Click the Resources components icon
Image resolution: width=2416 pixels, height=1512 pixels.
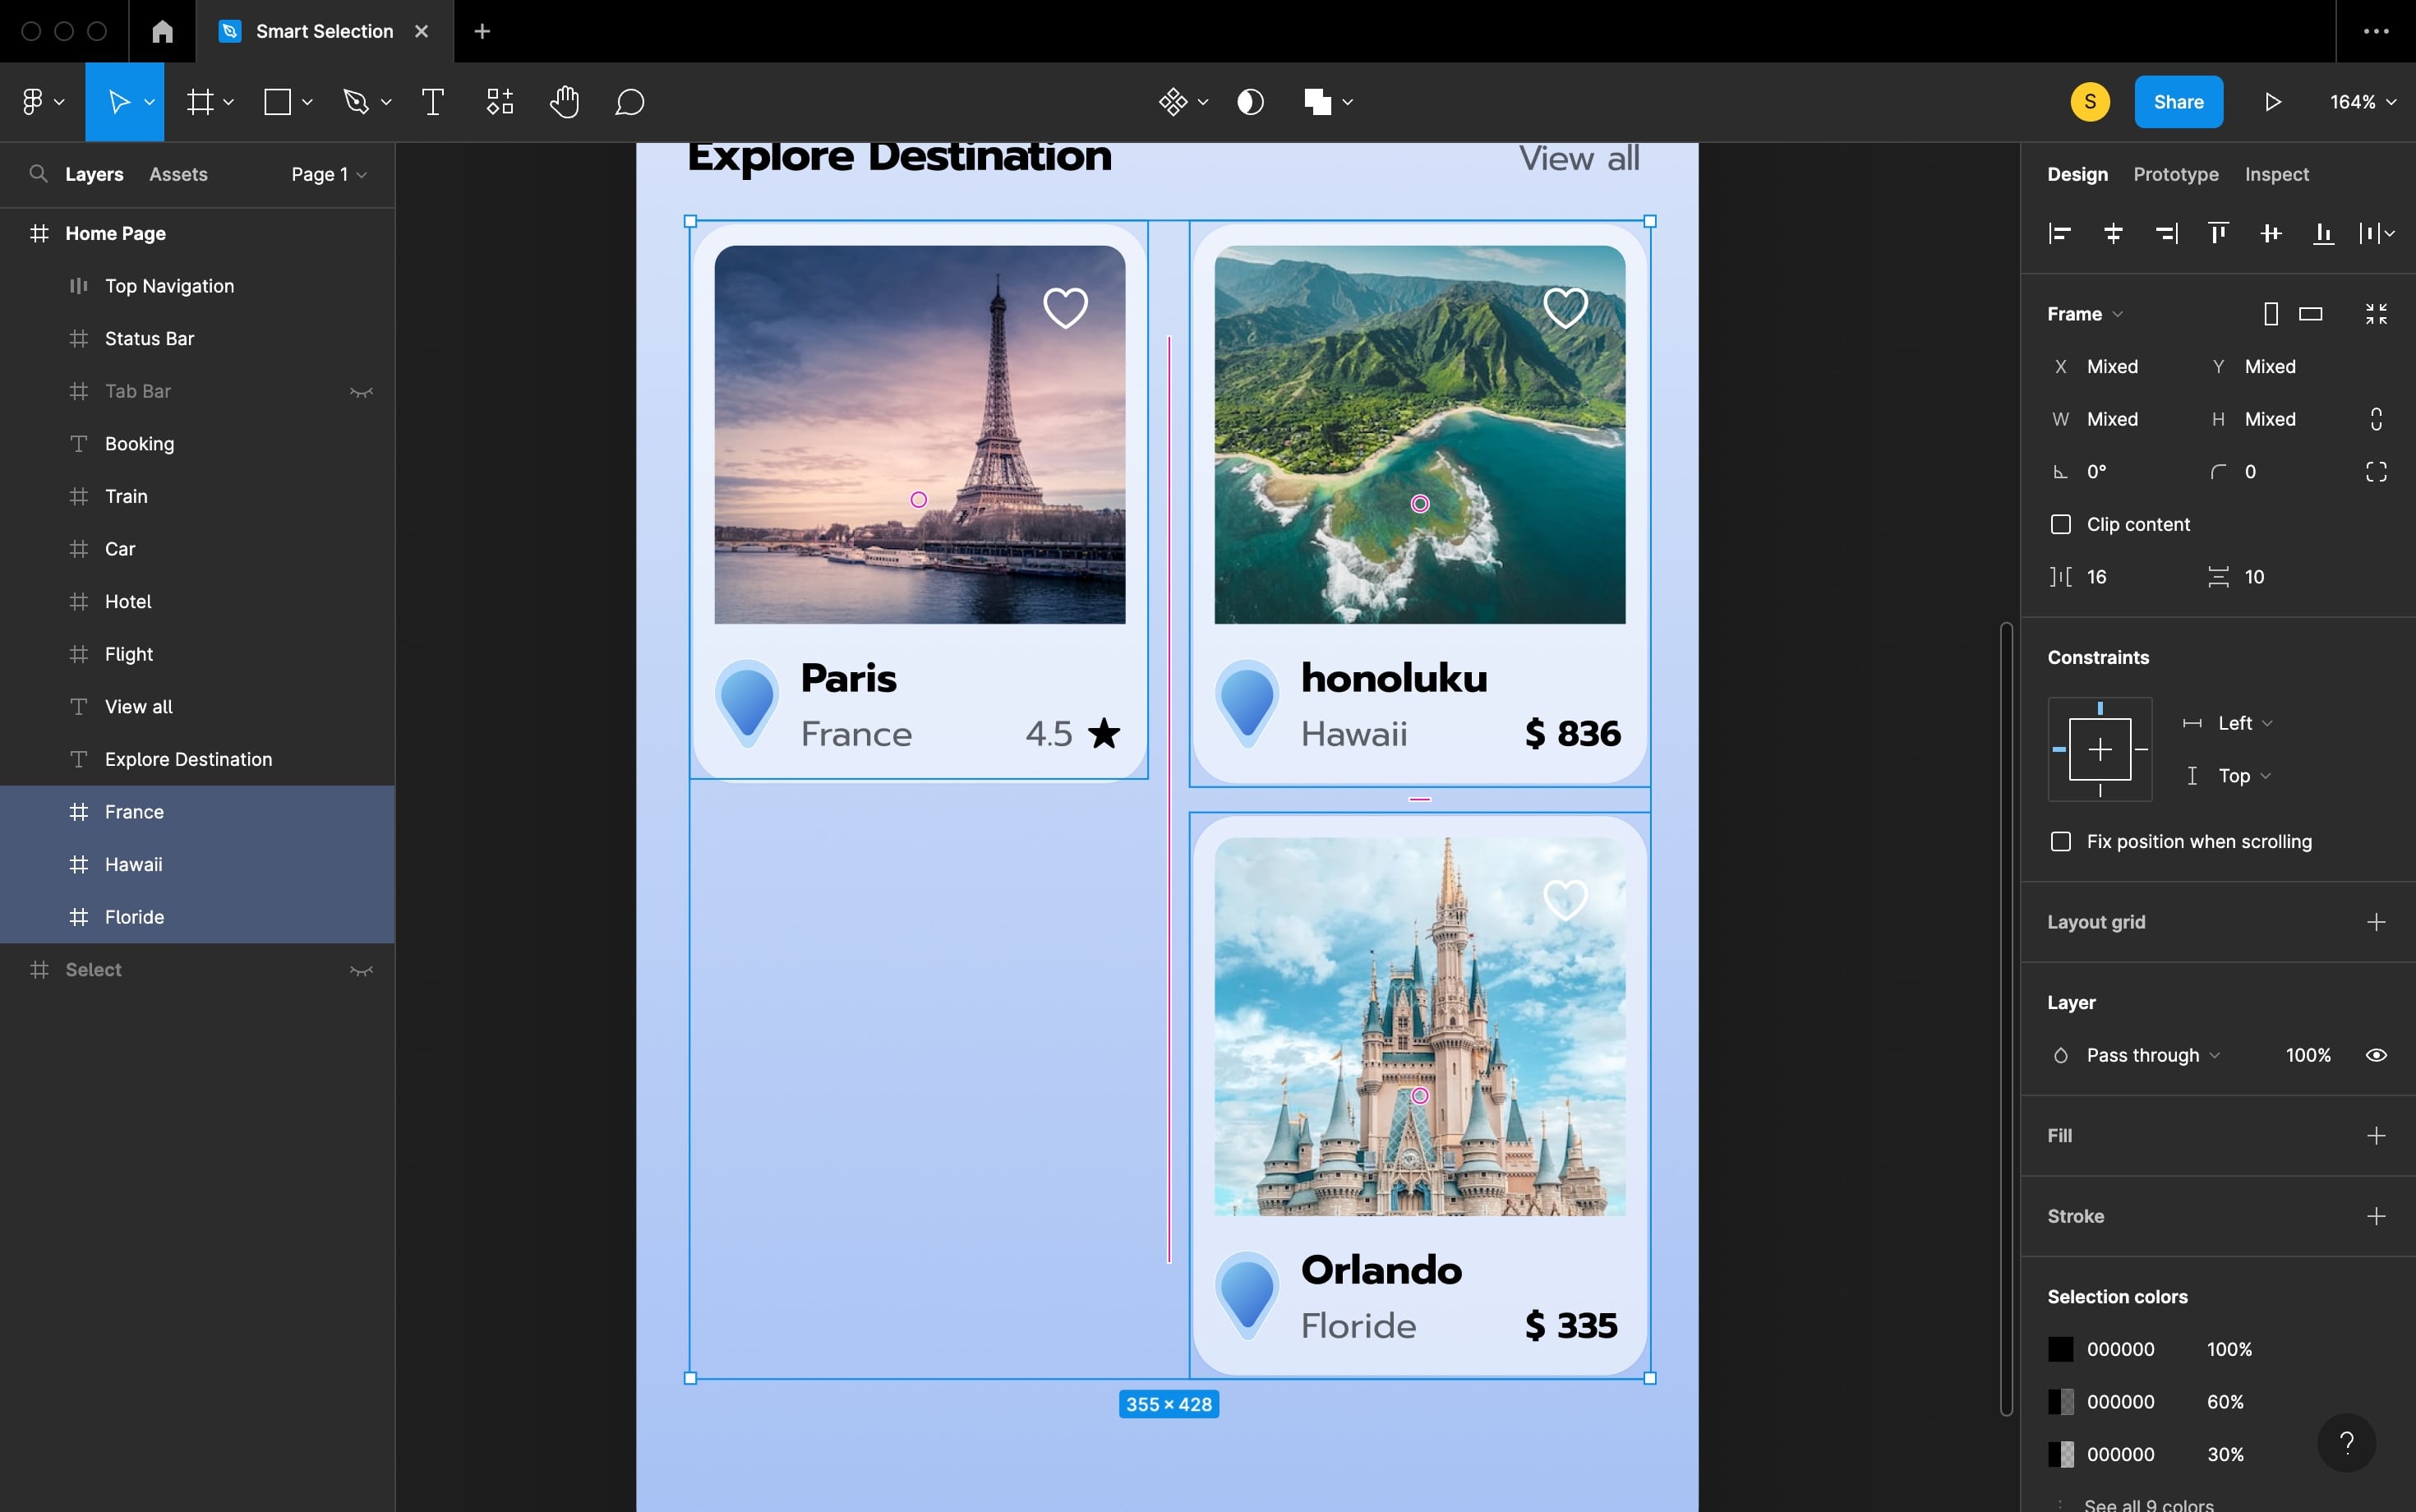[500, 102]
